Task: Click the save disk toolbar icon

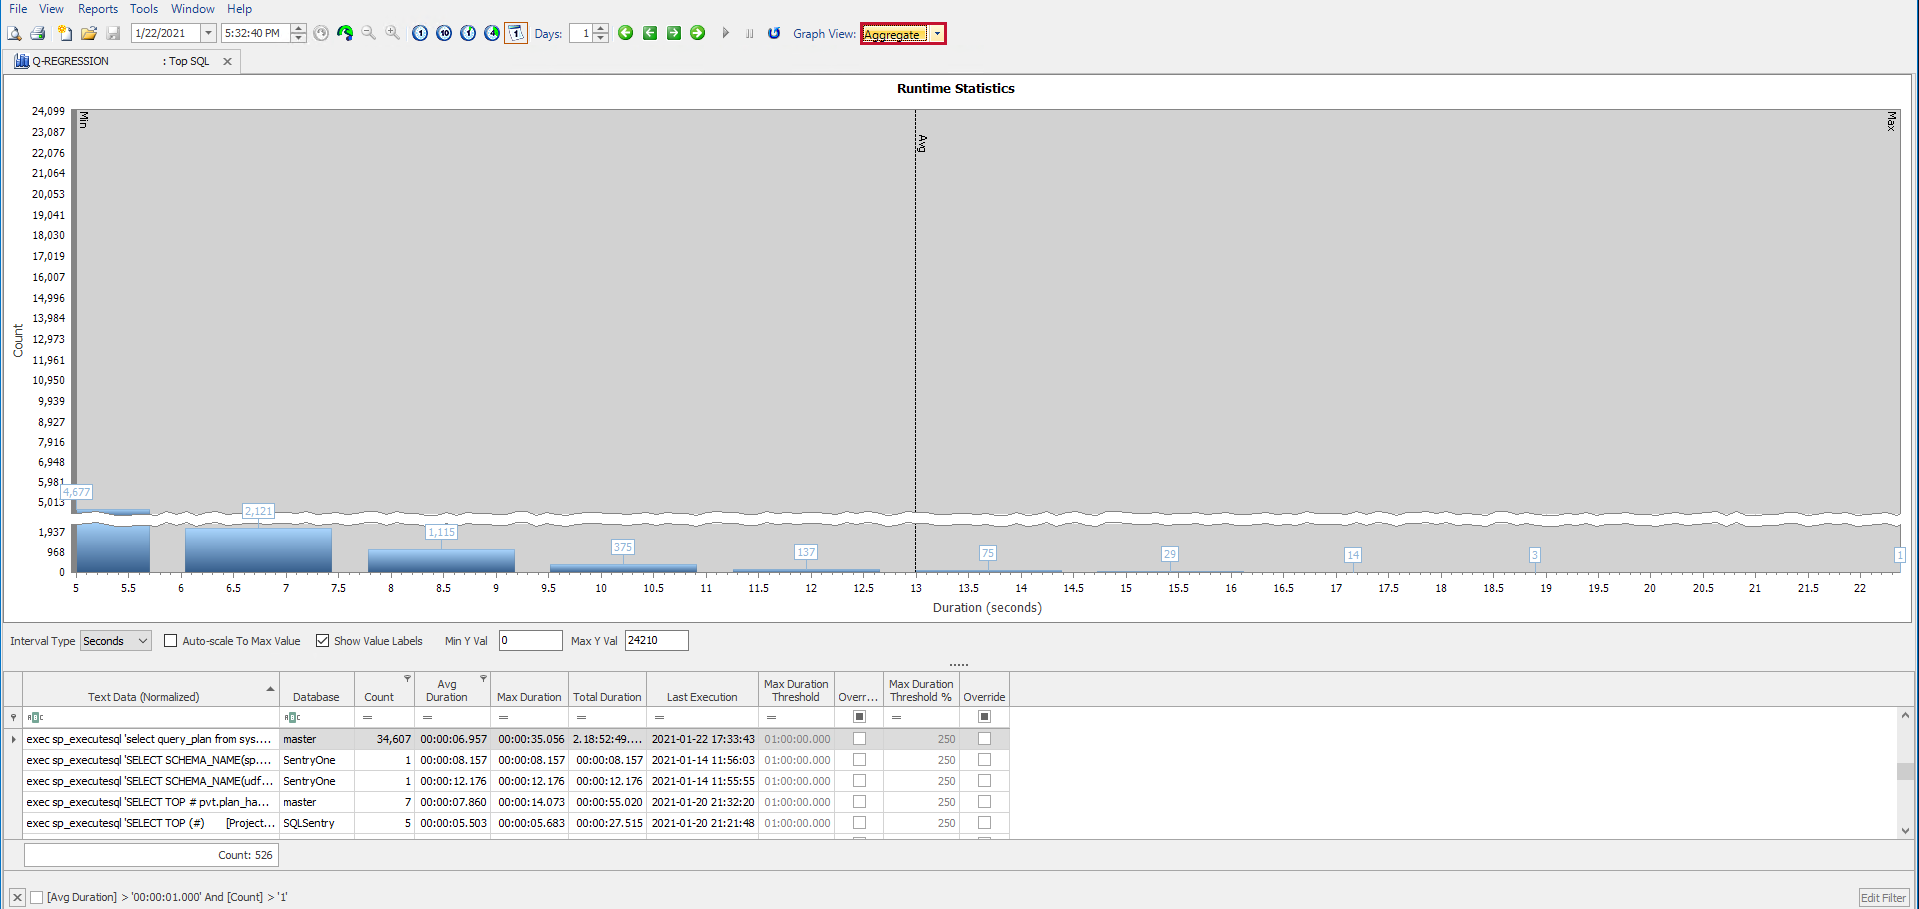Action: (x=113, y=33)
